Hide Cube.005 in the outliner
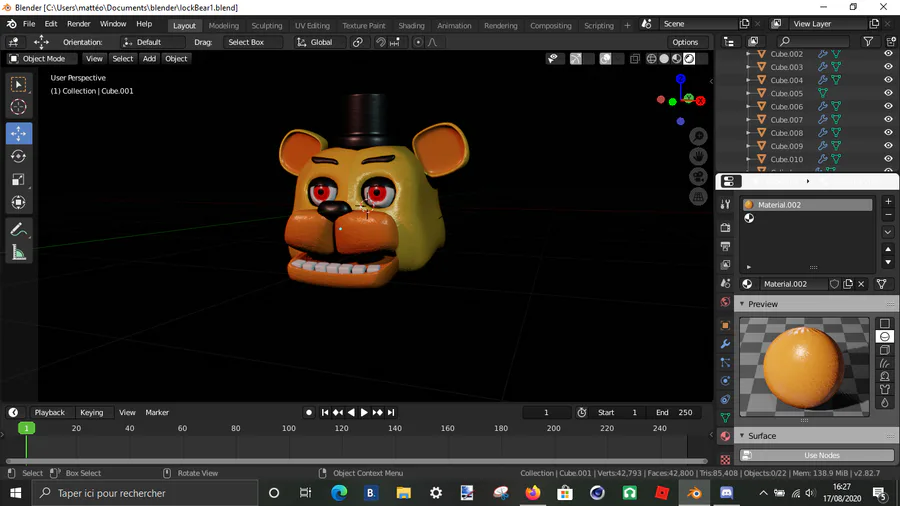The height and width of the screenshot is (506, 900). click(888, 93)
